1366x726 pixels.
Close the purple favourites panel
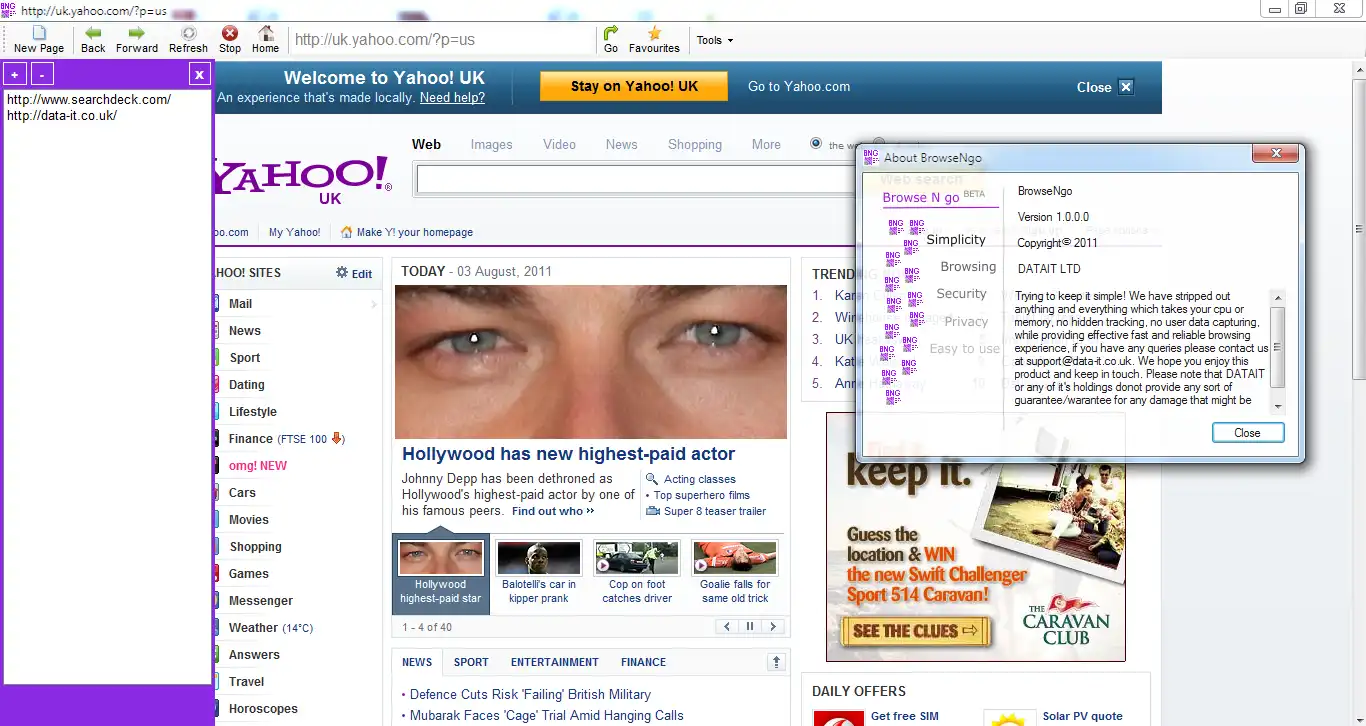tap(200, 74)
